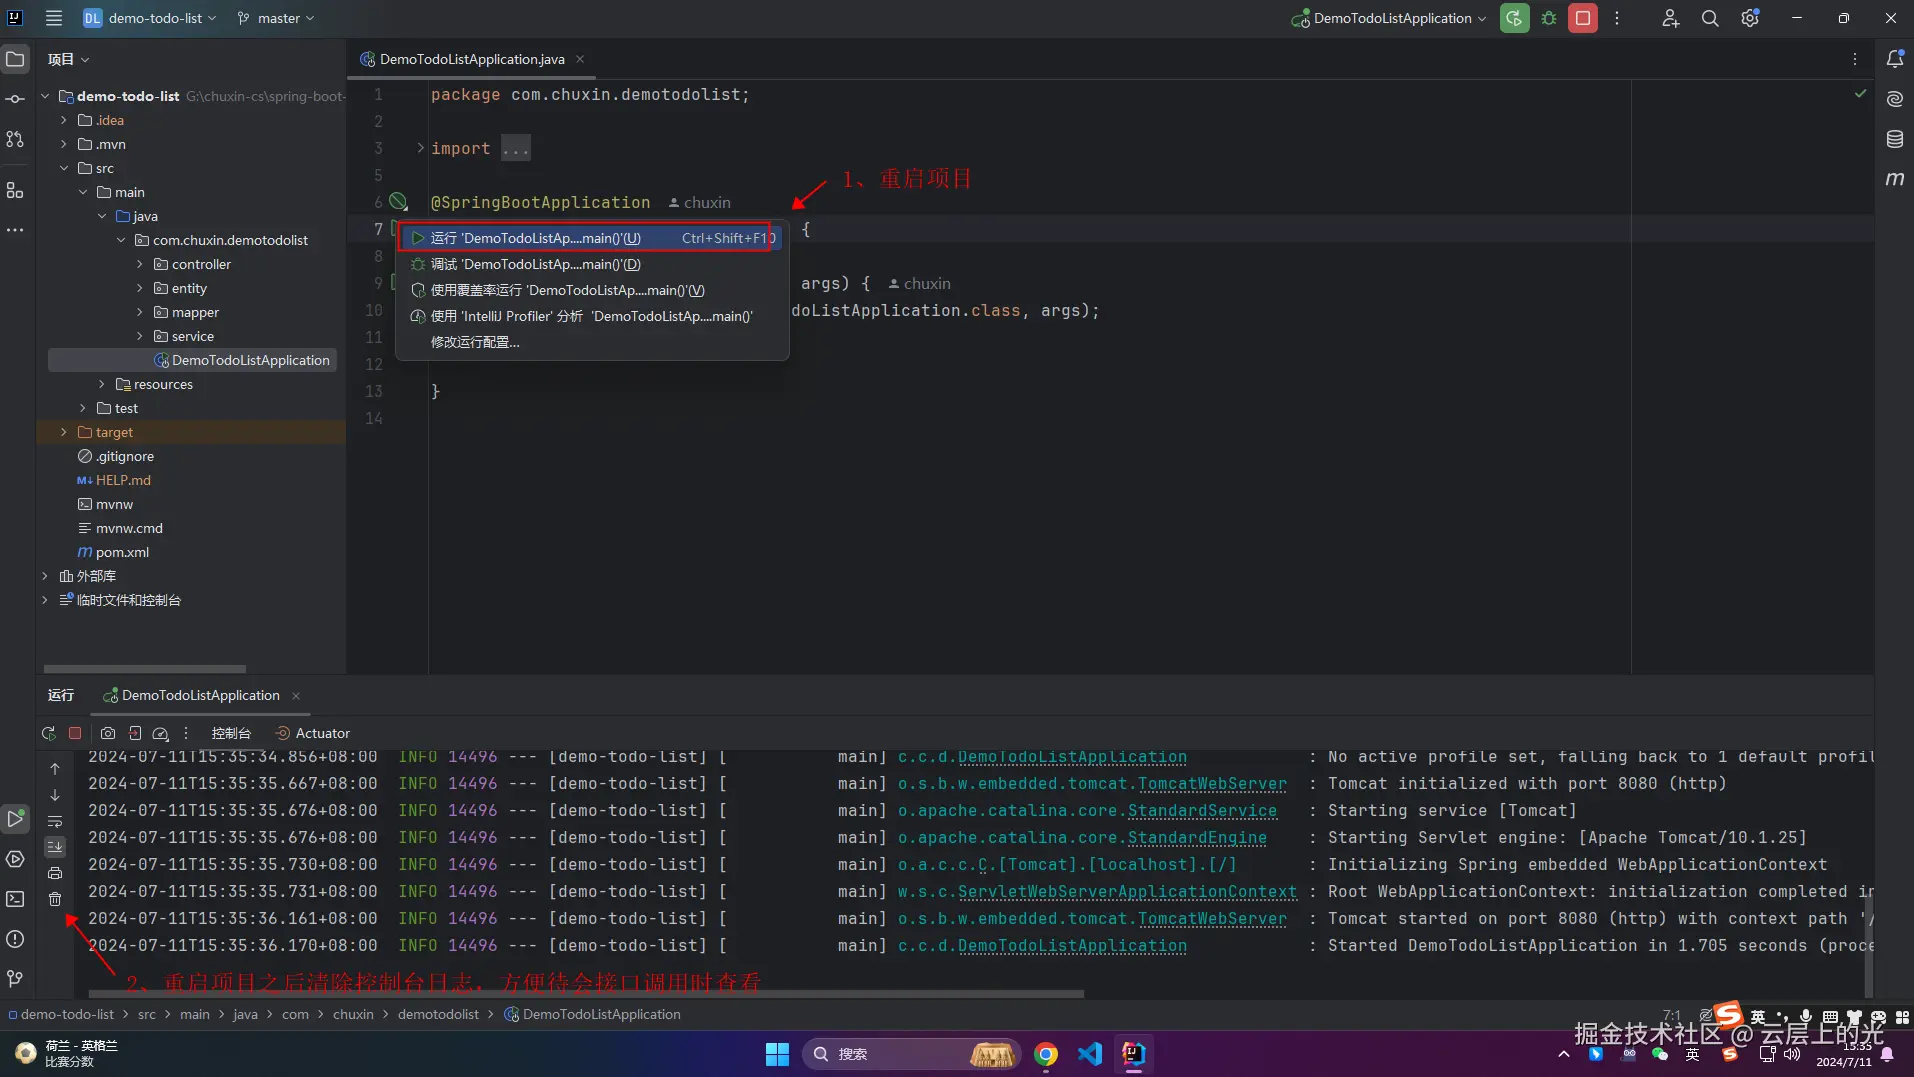Open the Notifications bell panel
Viewport: 1914px width, 1077px height.
pos(1894,59)
